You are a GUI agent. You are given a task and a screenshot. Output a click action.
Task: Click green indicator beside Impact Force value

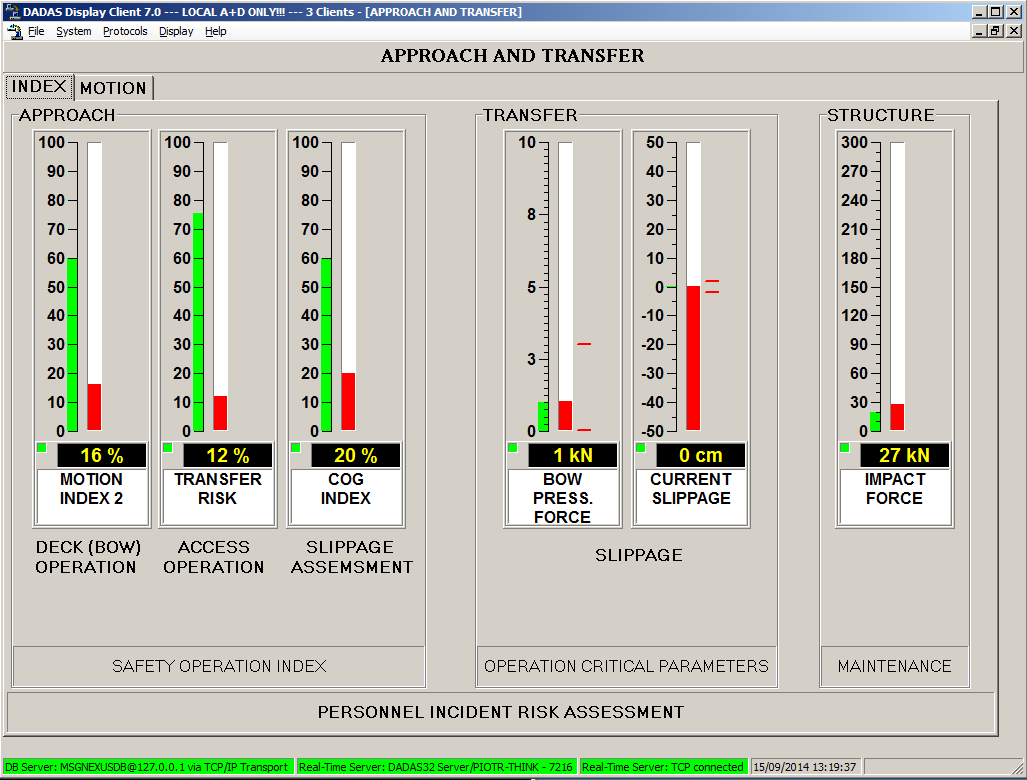(x=844, y=447)
